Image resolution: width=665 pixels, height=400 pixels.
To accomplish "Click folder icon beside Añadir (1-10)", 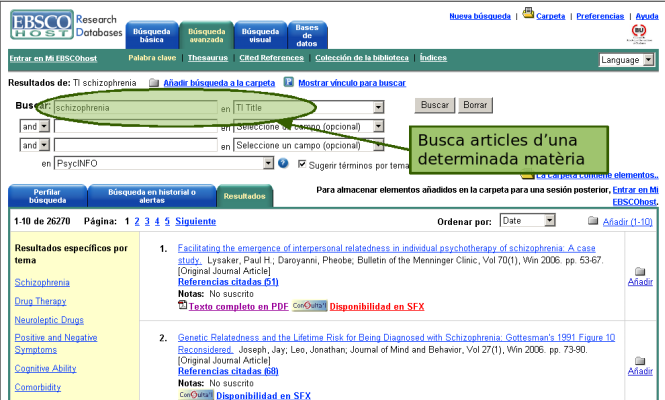I will pos(593,221).
